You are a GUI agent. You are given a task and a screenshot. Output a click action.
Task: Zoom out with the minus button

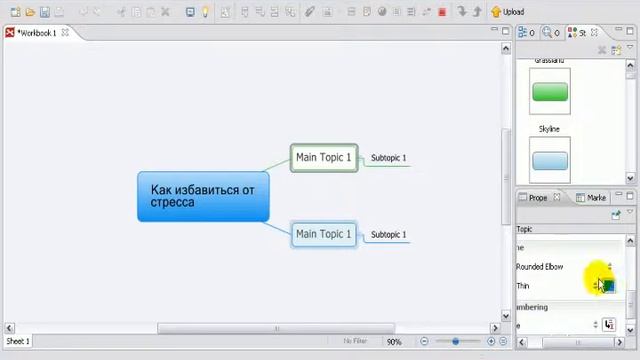(424, 341)
